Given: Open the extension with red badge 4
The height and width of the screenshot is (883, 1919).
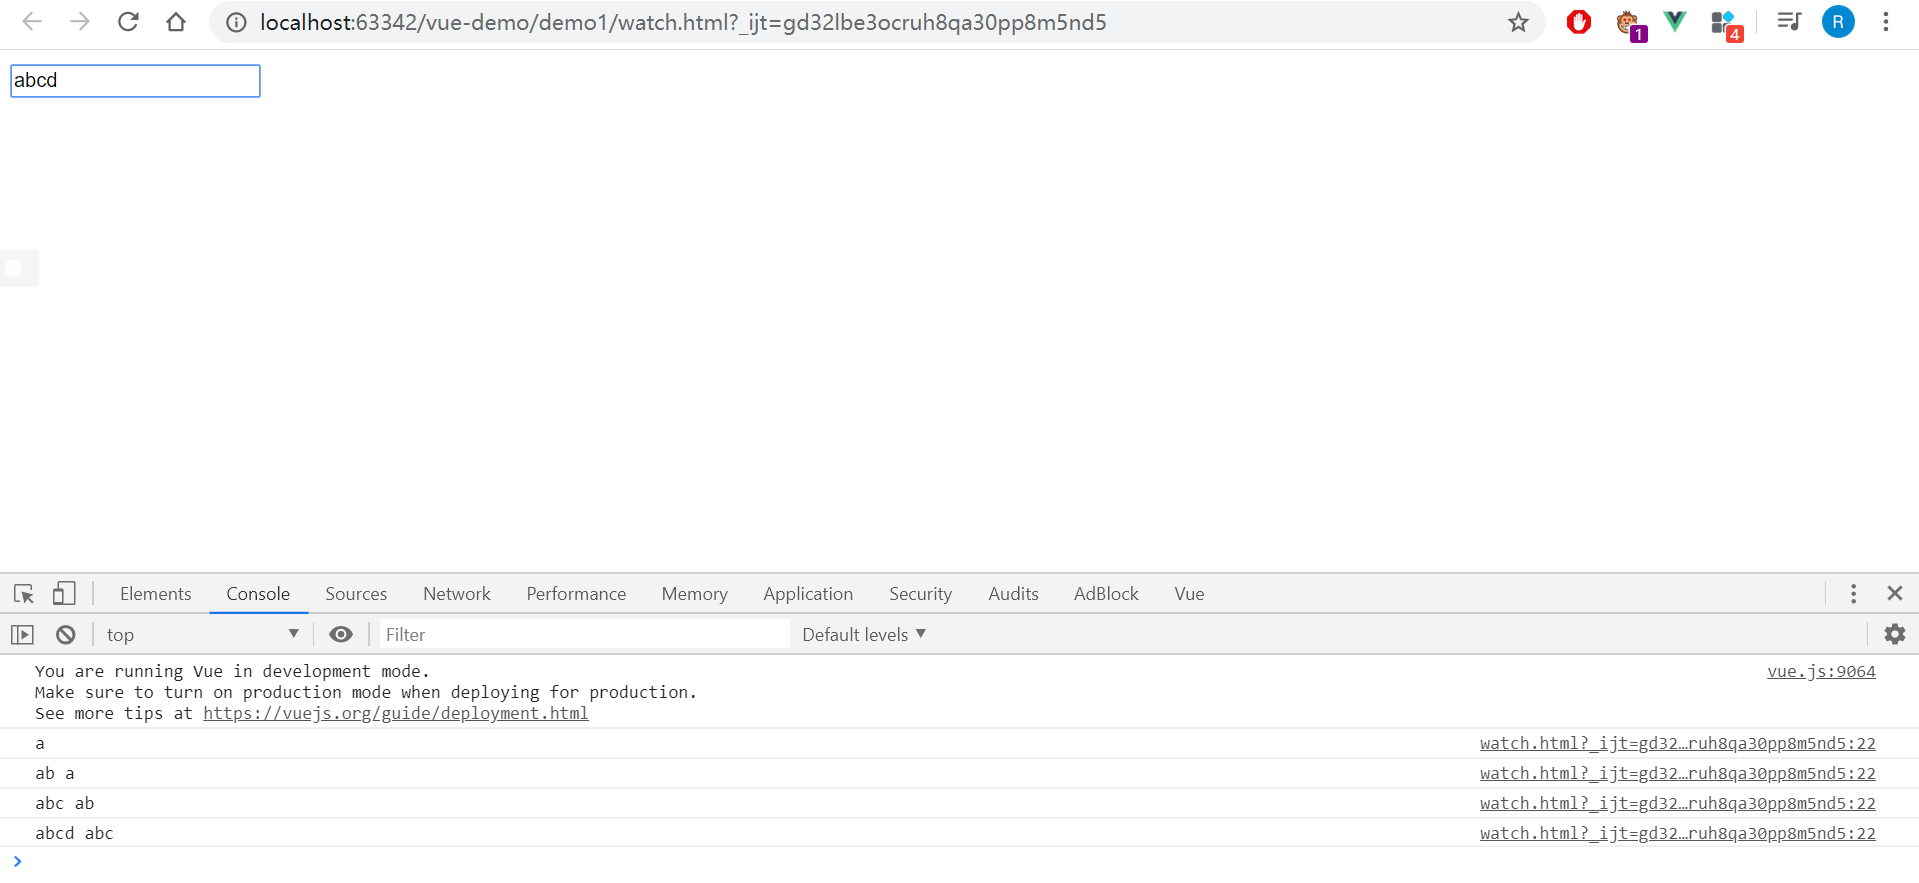Looking at the screenshot, I should coord(1726,24).
